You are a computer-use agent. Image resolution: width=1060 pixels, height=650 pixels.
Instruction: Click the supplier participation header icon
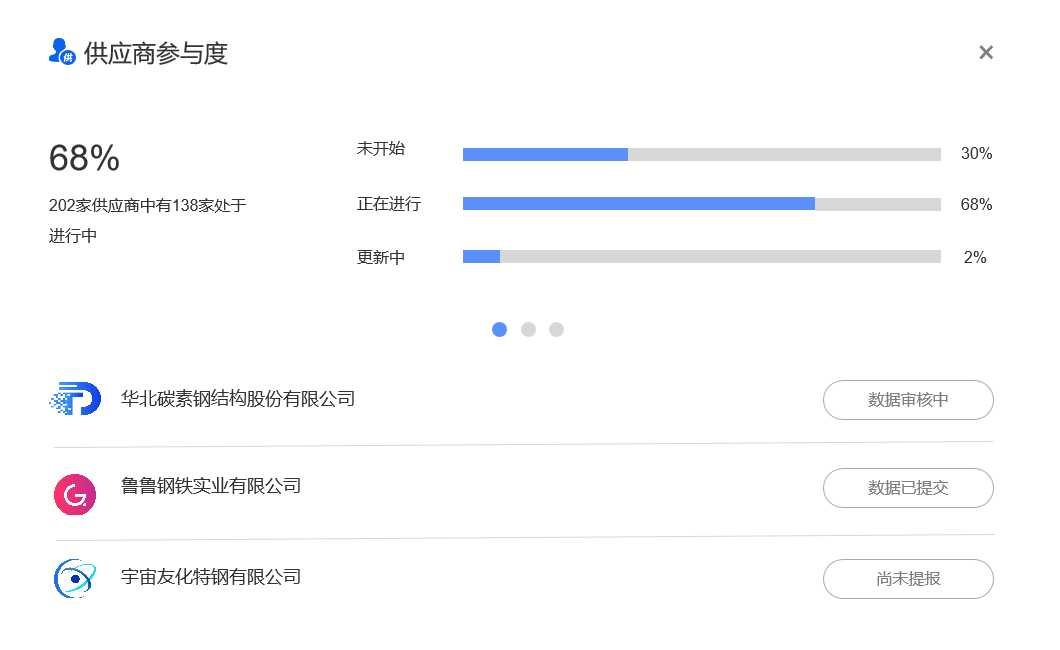point(62,52)
